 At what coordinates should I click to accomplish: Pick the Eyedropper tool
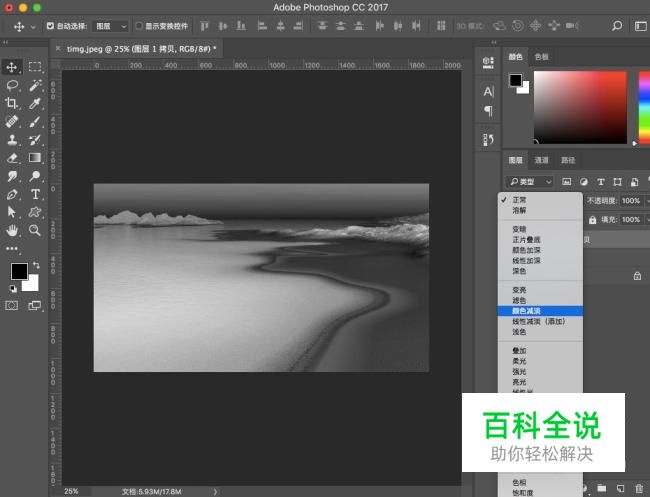tap(35, 103)
